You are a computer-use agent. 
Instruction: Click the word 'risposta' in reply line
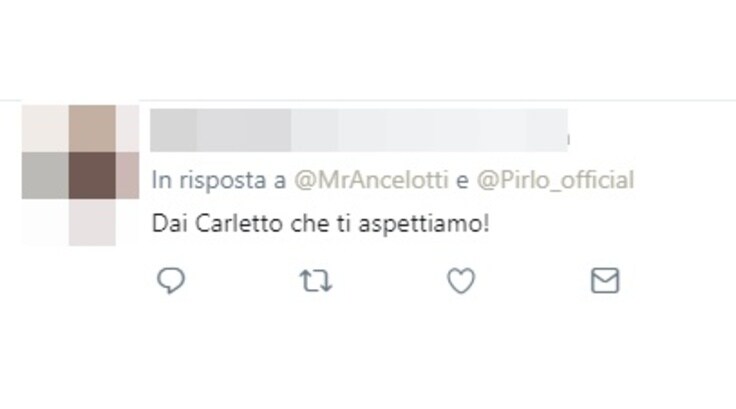[x=222, y=181]
